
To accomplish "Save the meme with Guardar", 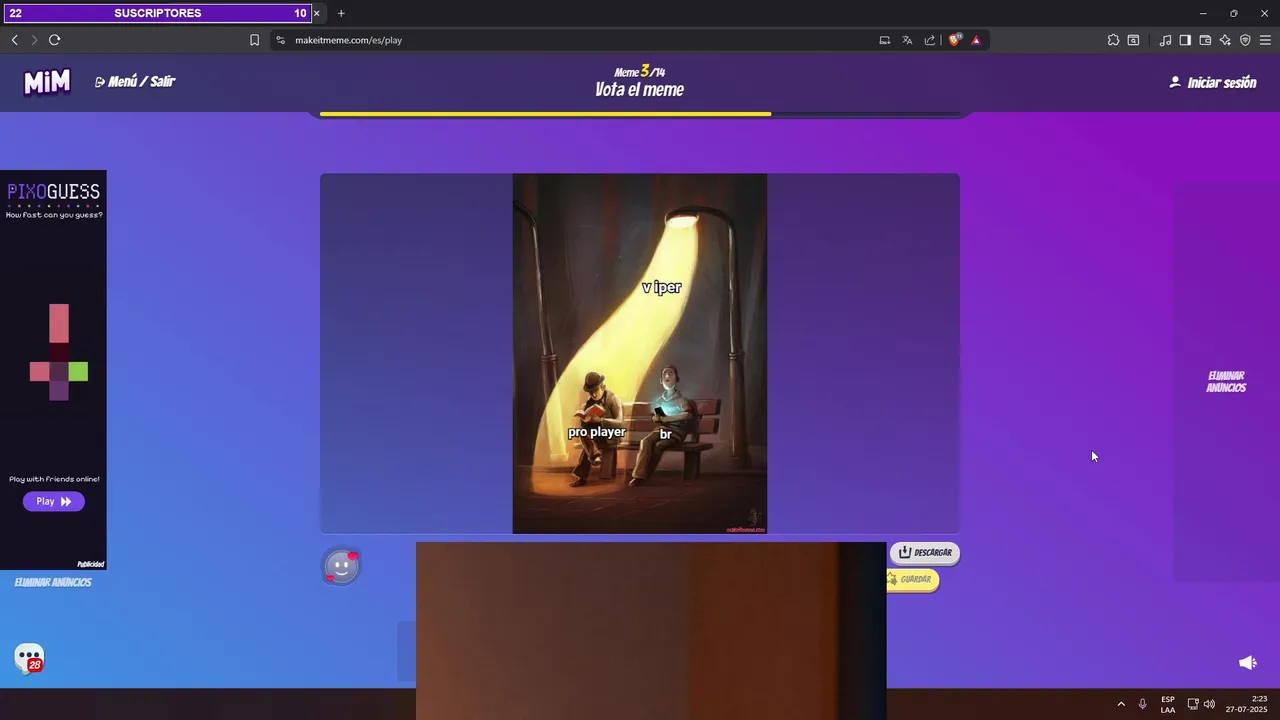I will [x=912, y=580].
